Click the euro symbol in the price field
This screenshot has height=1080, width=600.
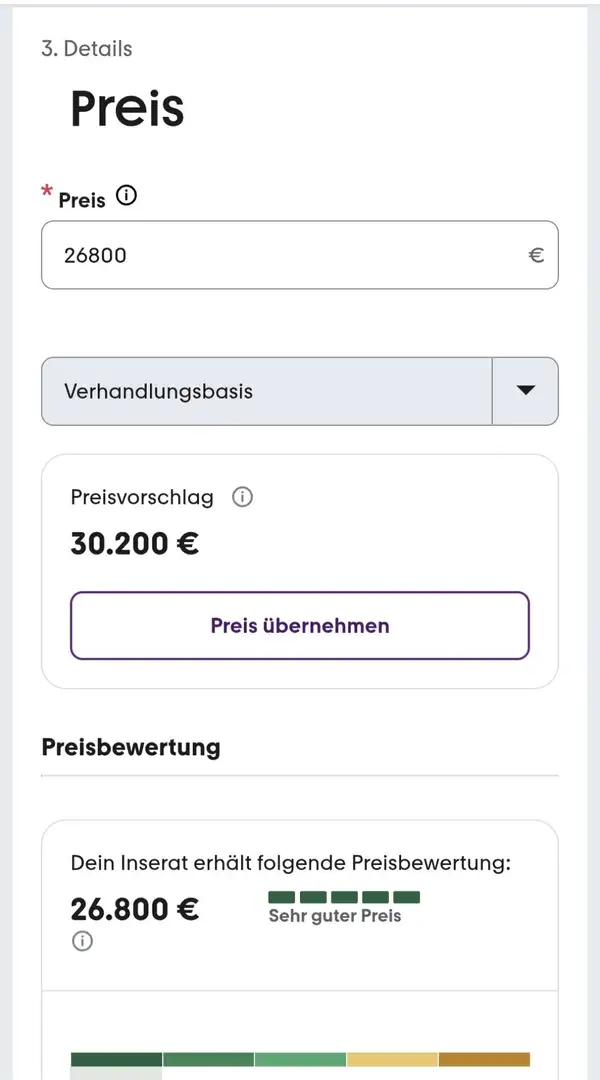pyautogui.click(x=536, y=255)
